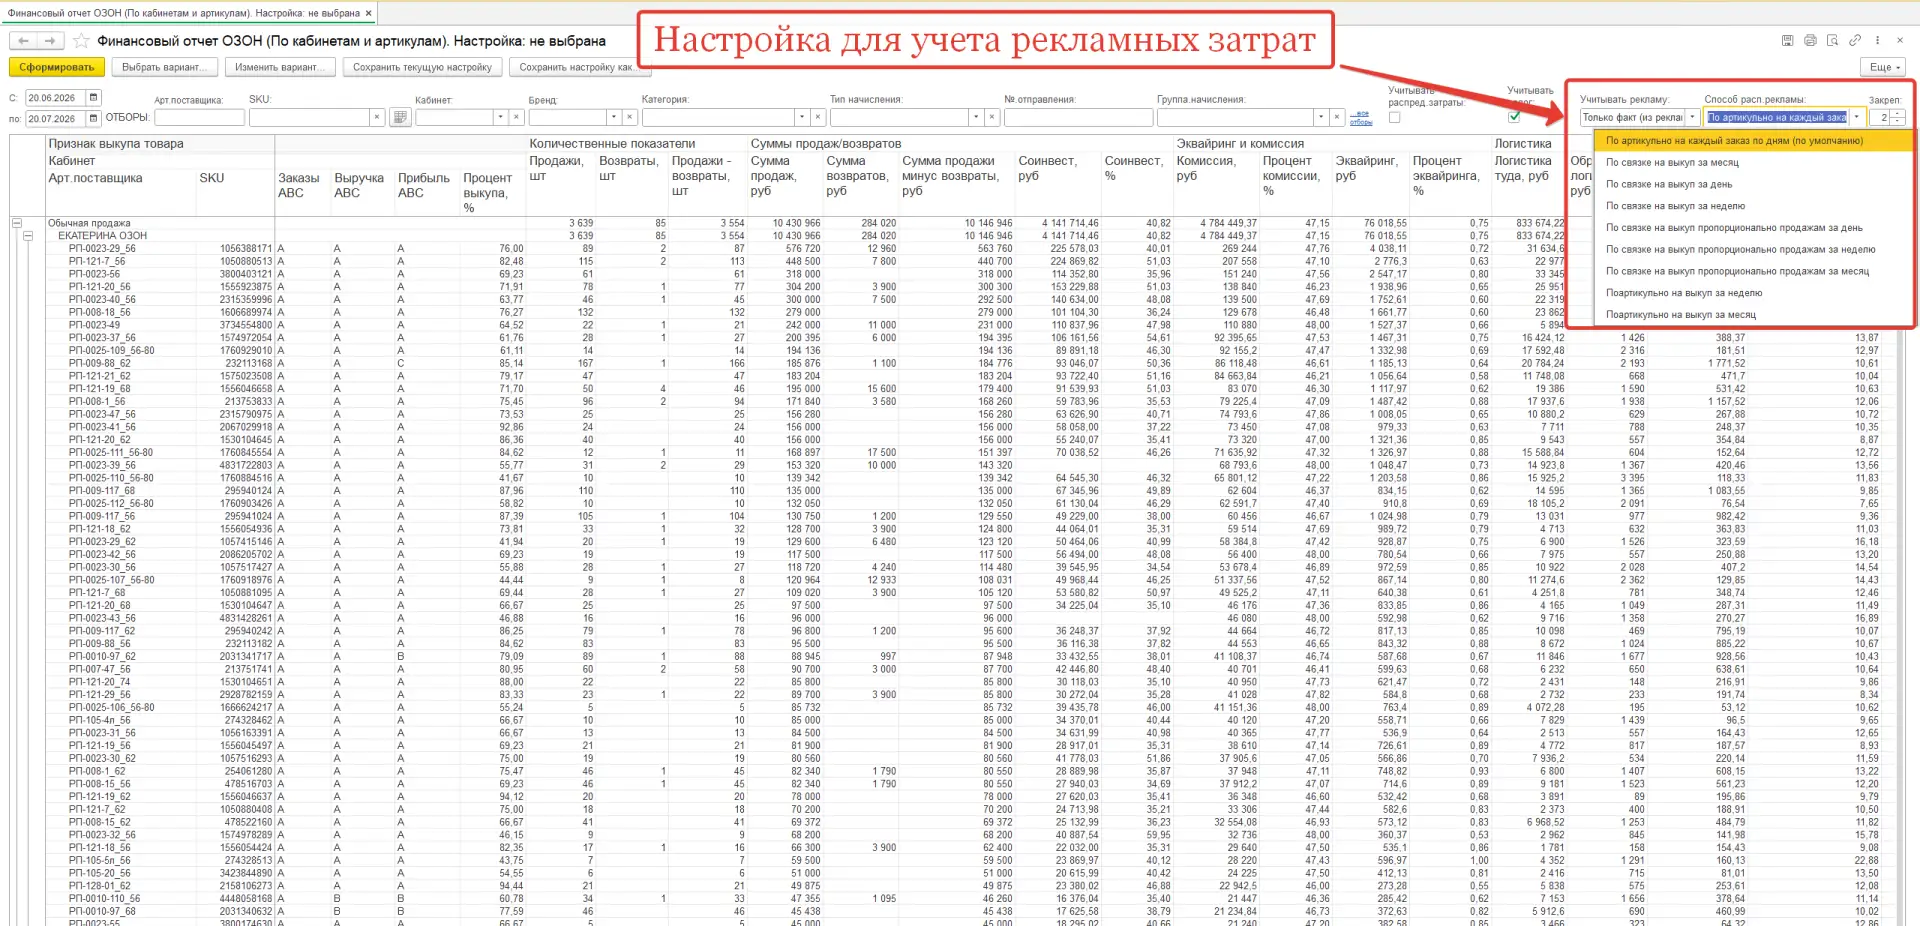The height and width of the screenshot is (926, 1920).
Task: Choose 'По связке на выкуп за неделю'
Action: point(1754,206)
